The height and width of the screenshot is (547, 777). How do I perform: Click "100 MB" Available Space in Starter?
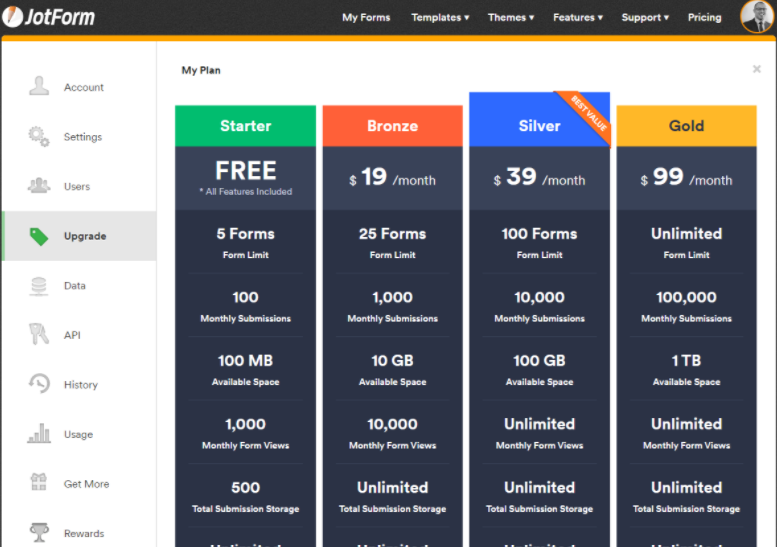[245, 361]
